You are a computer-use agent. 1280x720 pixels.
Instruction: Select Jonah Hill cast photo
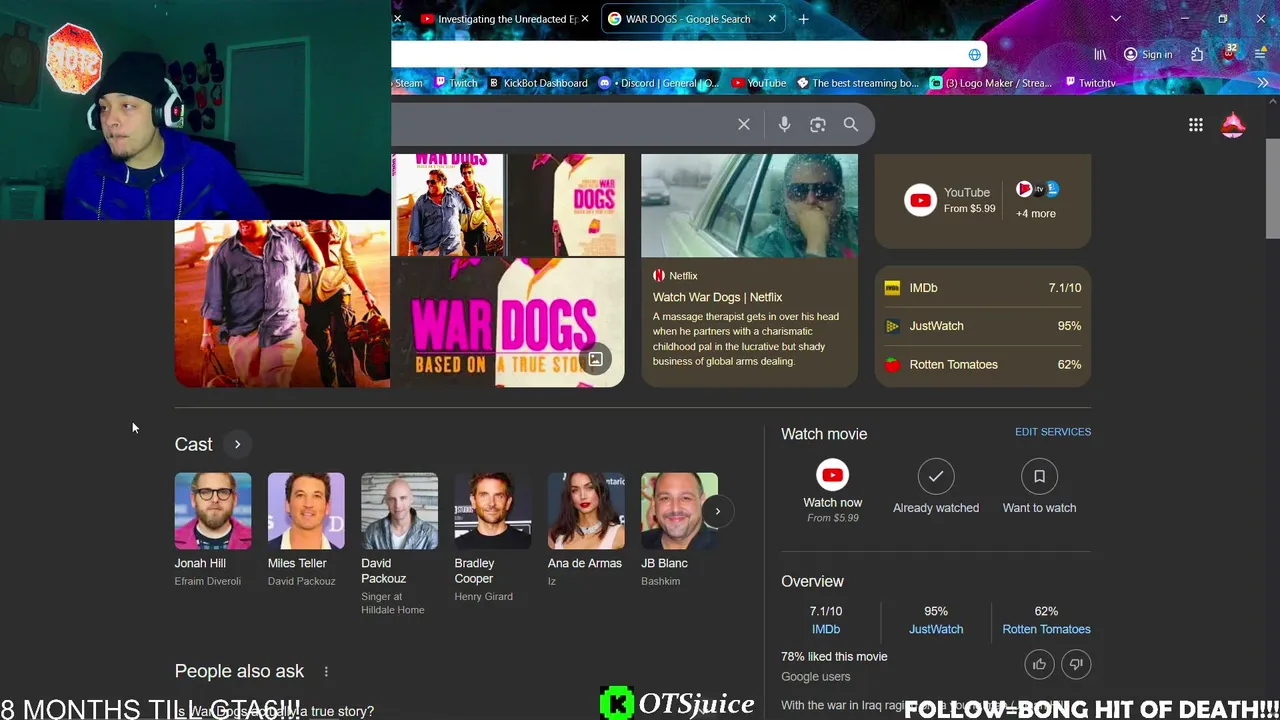213,511
